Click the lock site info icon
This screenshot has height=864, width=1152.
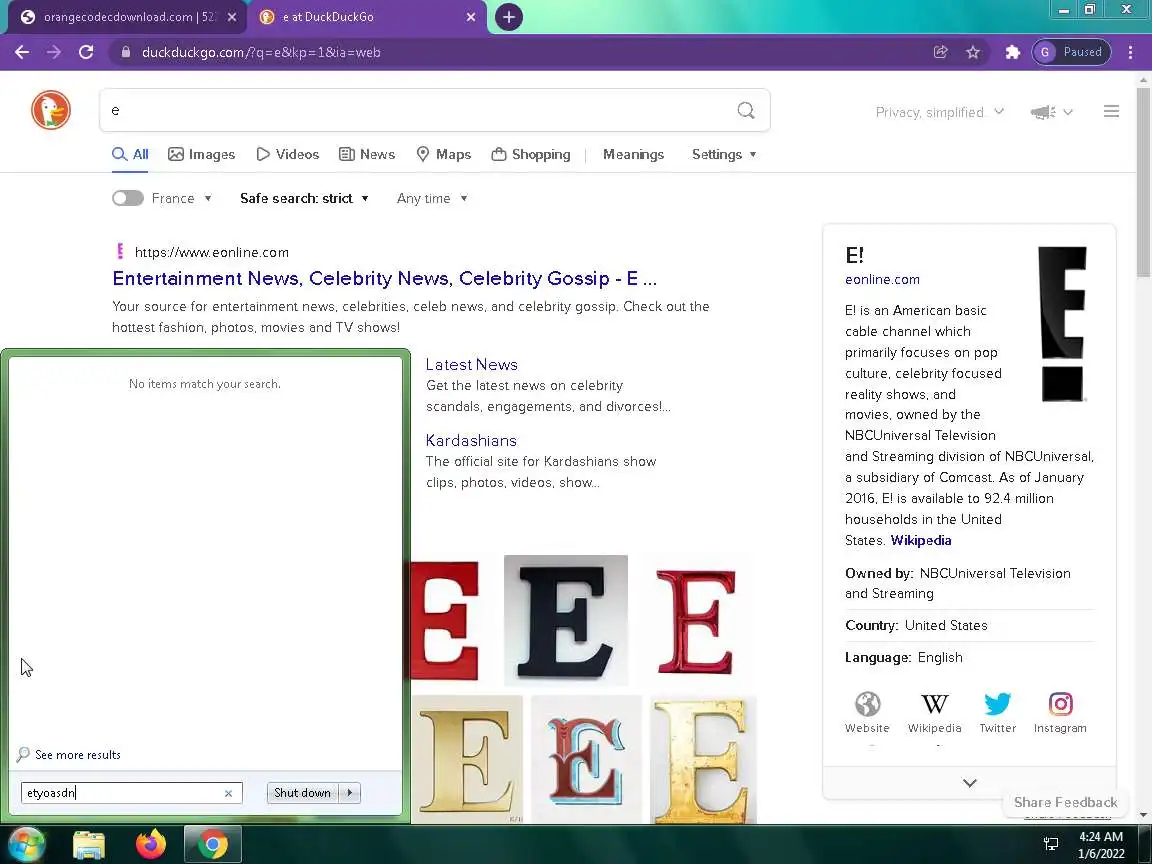(126, 52)
